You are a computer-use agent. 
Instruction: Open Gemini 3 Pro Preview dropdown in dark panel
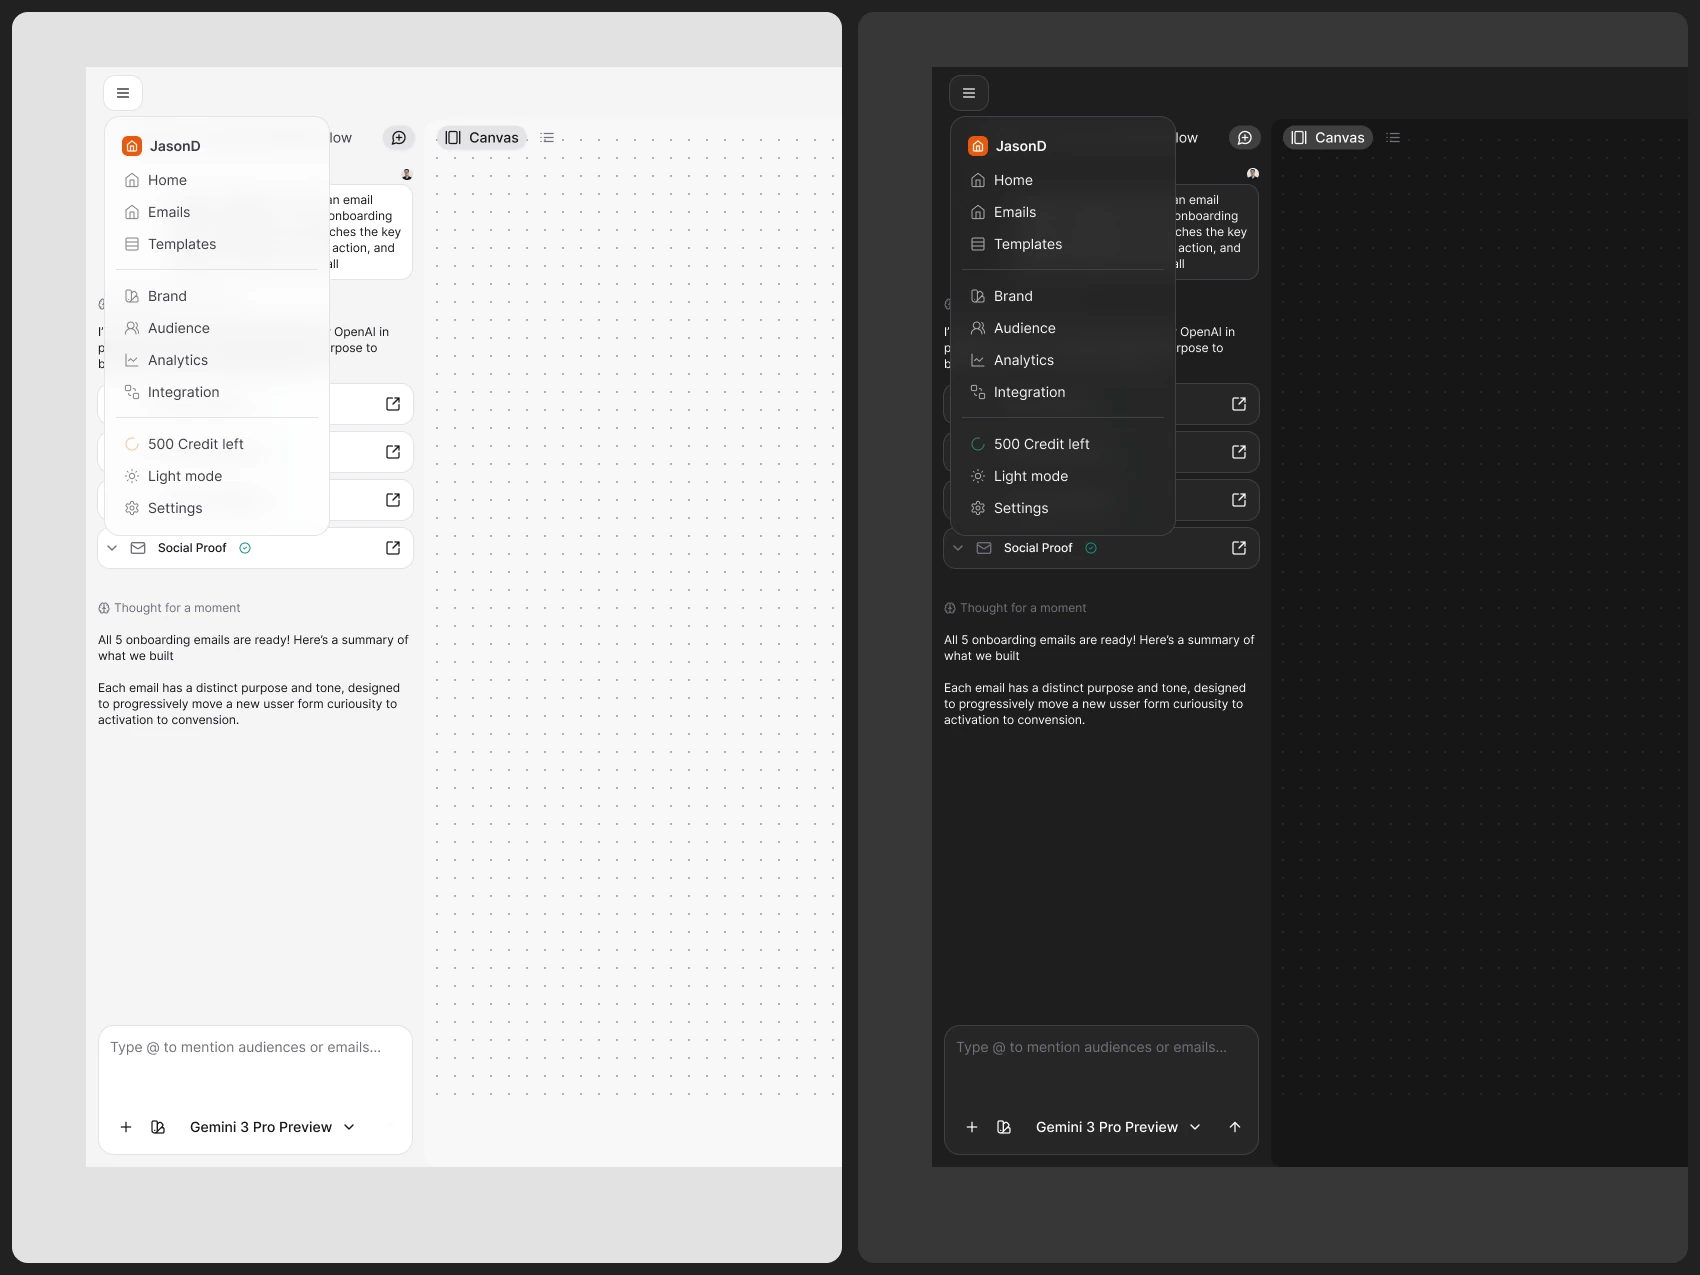[1118, 1127]
